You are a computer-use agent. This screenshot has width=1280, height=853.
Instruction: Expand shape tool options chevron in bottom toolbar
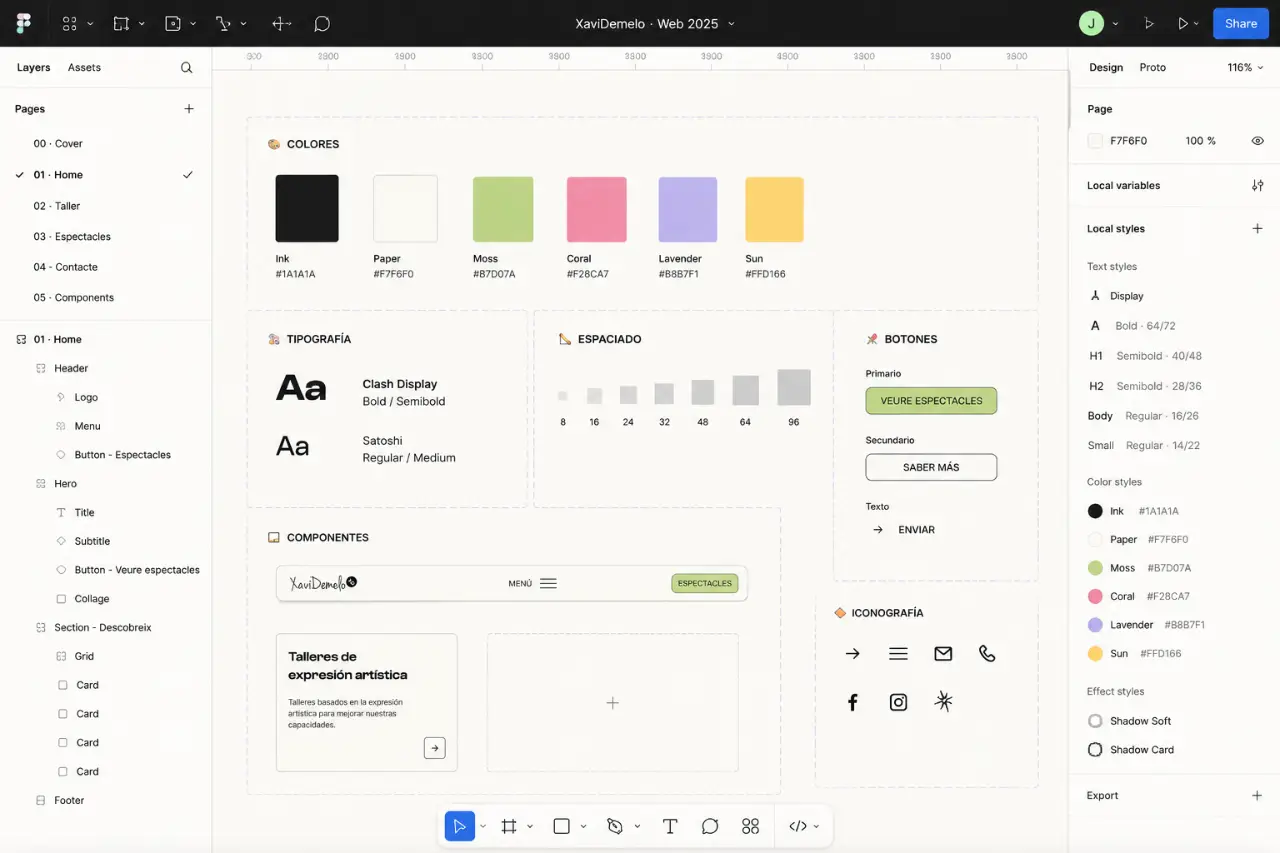click(x=583, y=826)
